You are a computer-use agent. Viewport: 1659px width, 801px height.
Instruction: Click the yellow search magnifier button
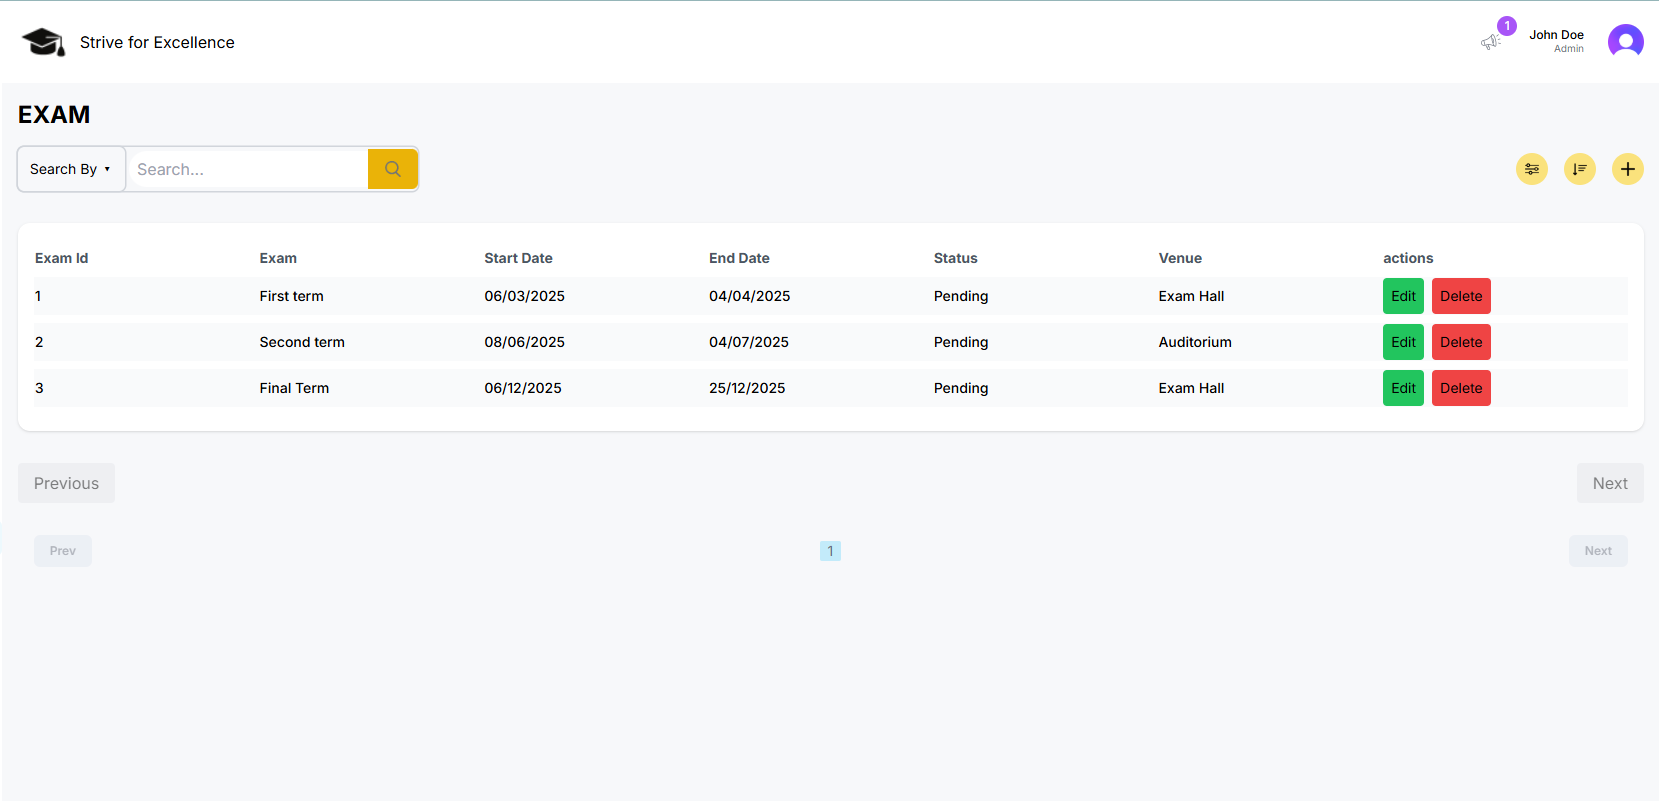click(393, 169)
